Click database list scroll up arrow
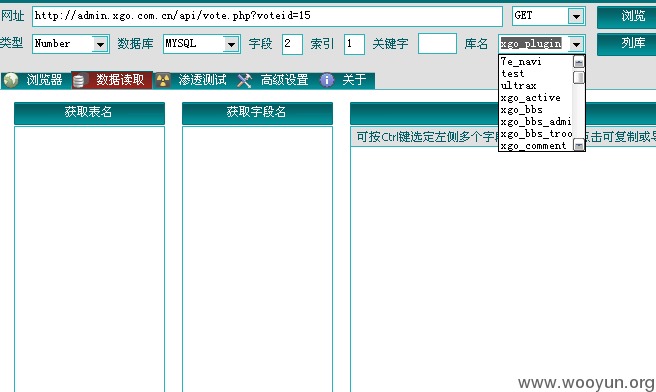 (x=579, y=62)
